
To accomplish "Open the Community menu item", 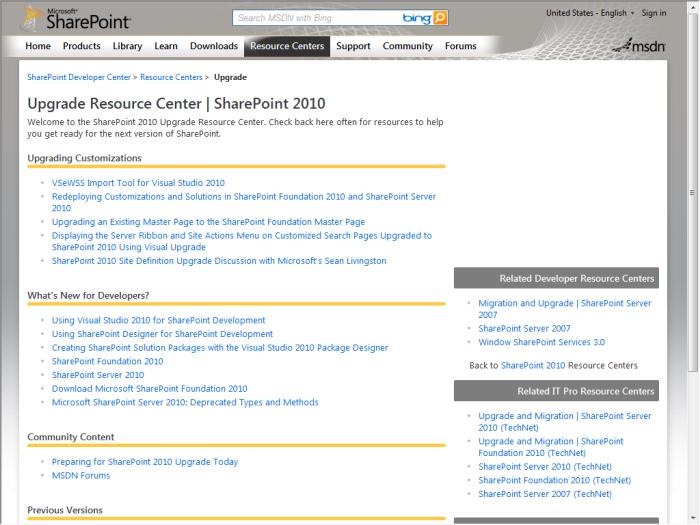I will pos(408,46).
